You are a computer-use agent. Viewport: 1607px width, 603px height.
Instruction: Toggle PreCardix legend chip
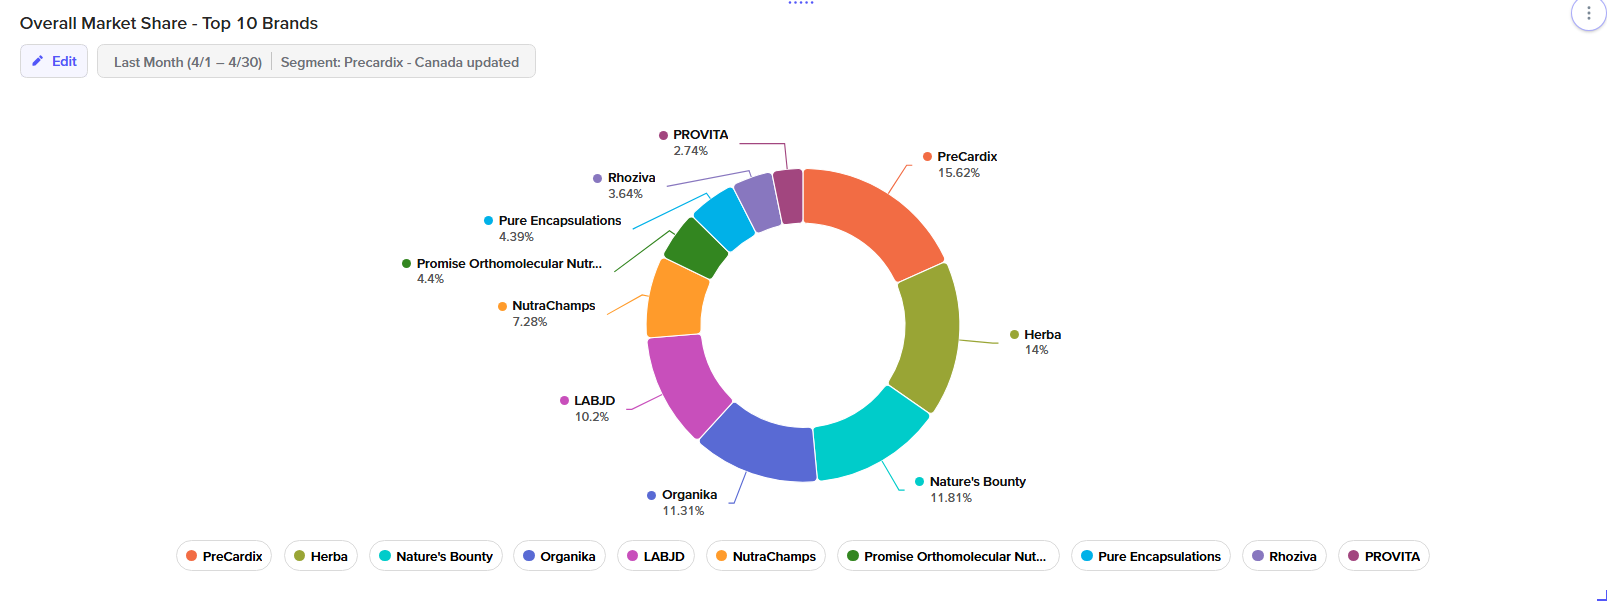224,556
